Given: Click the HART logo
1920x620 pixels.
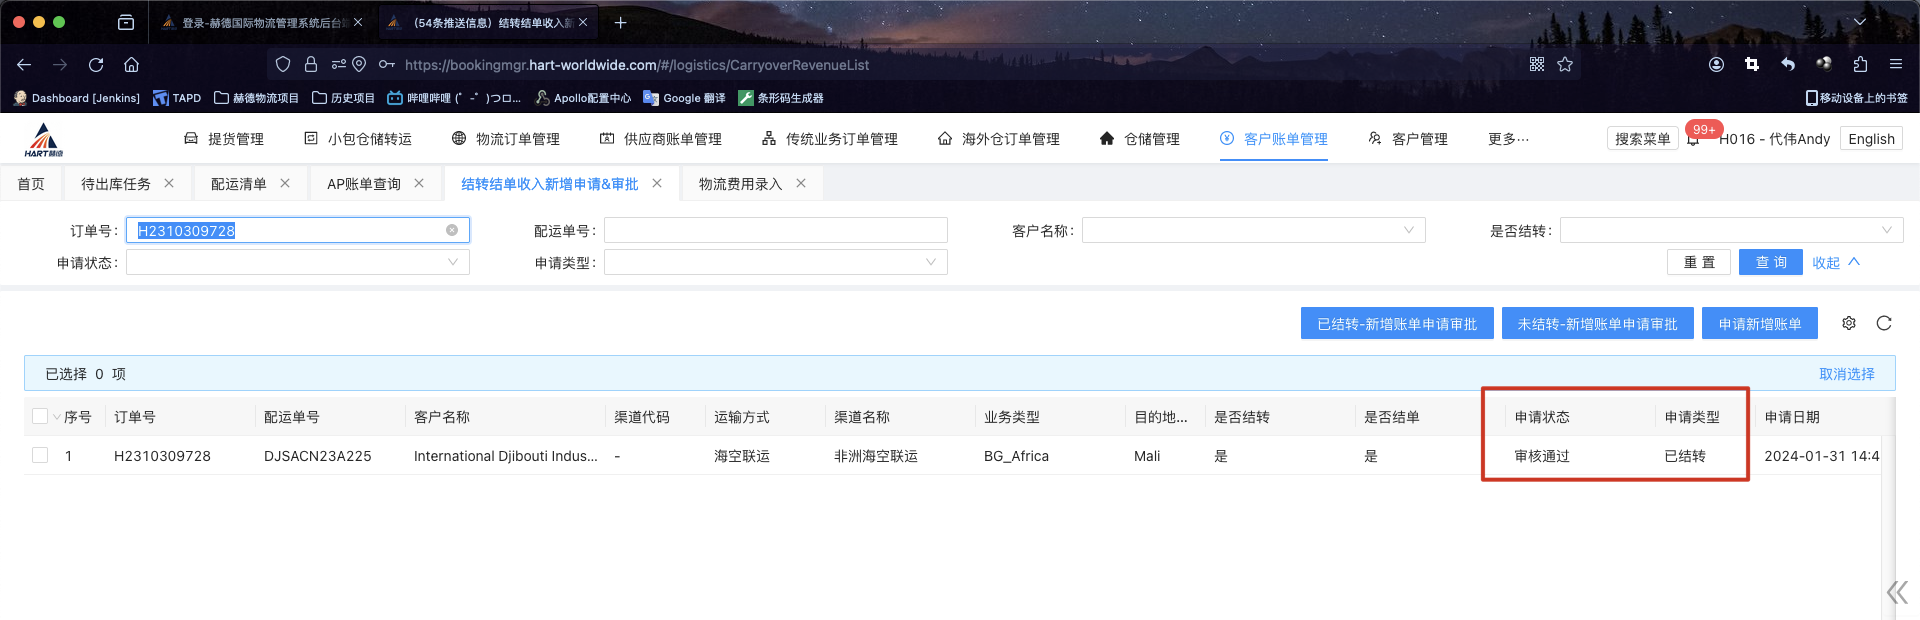Looking at the screenshot, I should pos(43,140).
